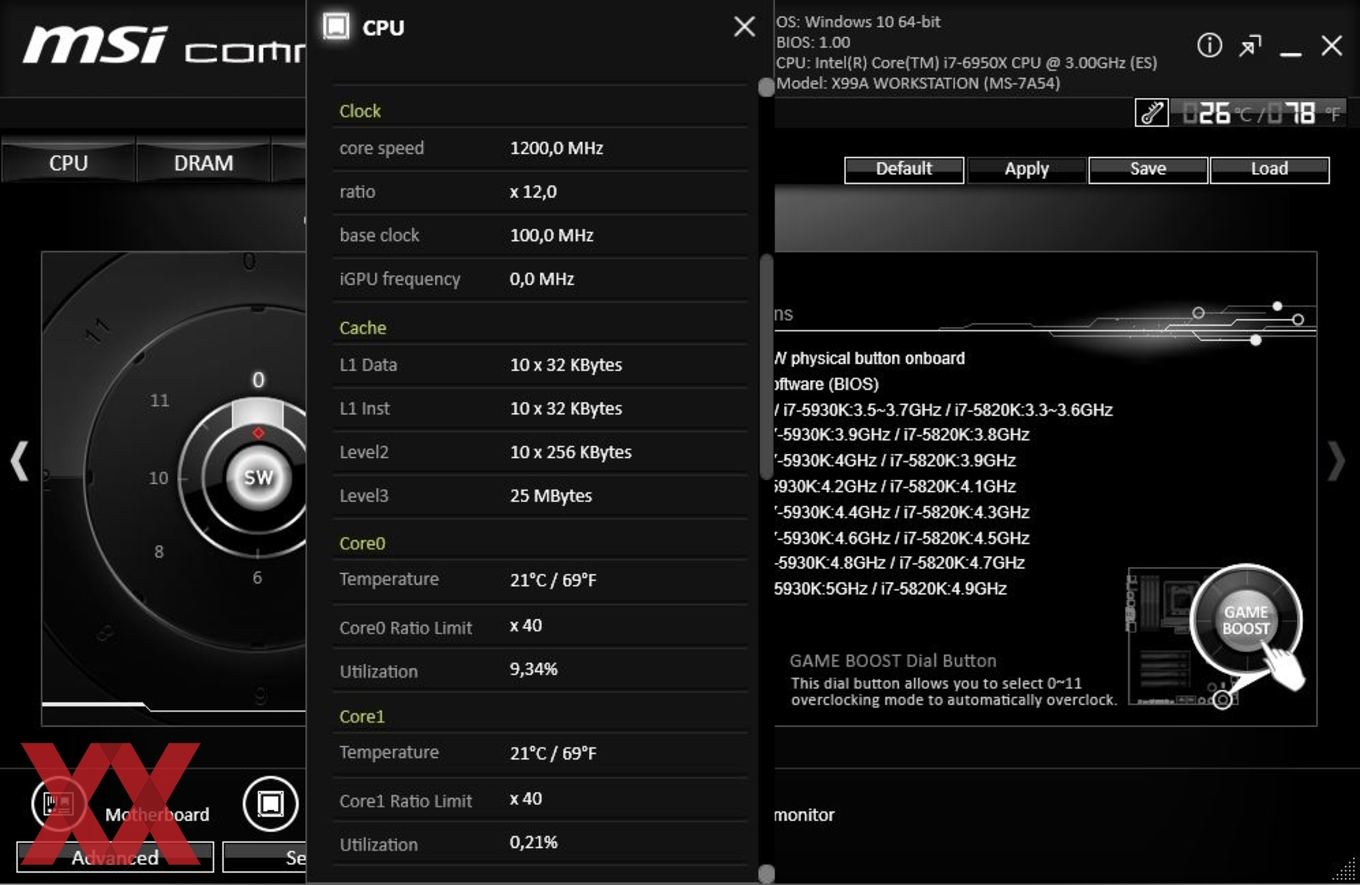
Task: Open the Motherboard info icon
Action: pos(58,803)
